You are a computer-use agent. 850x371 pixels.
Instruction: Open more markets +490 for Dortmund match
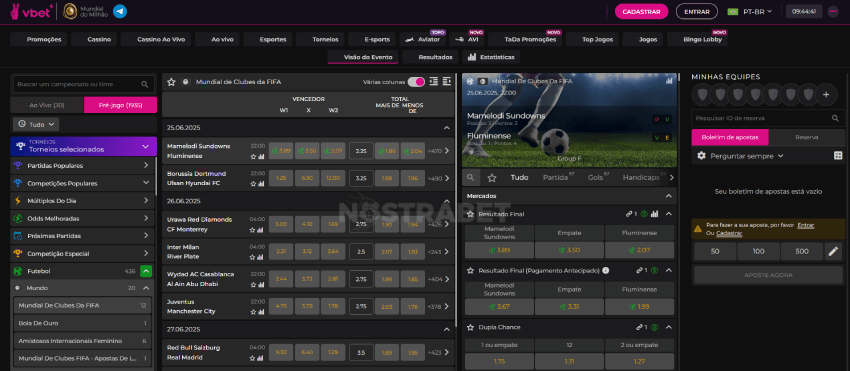(x=439, y=178)
